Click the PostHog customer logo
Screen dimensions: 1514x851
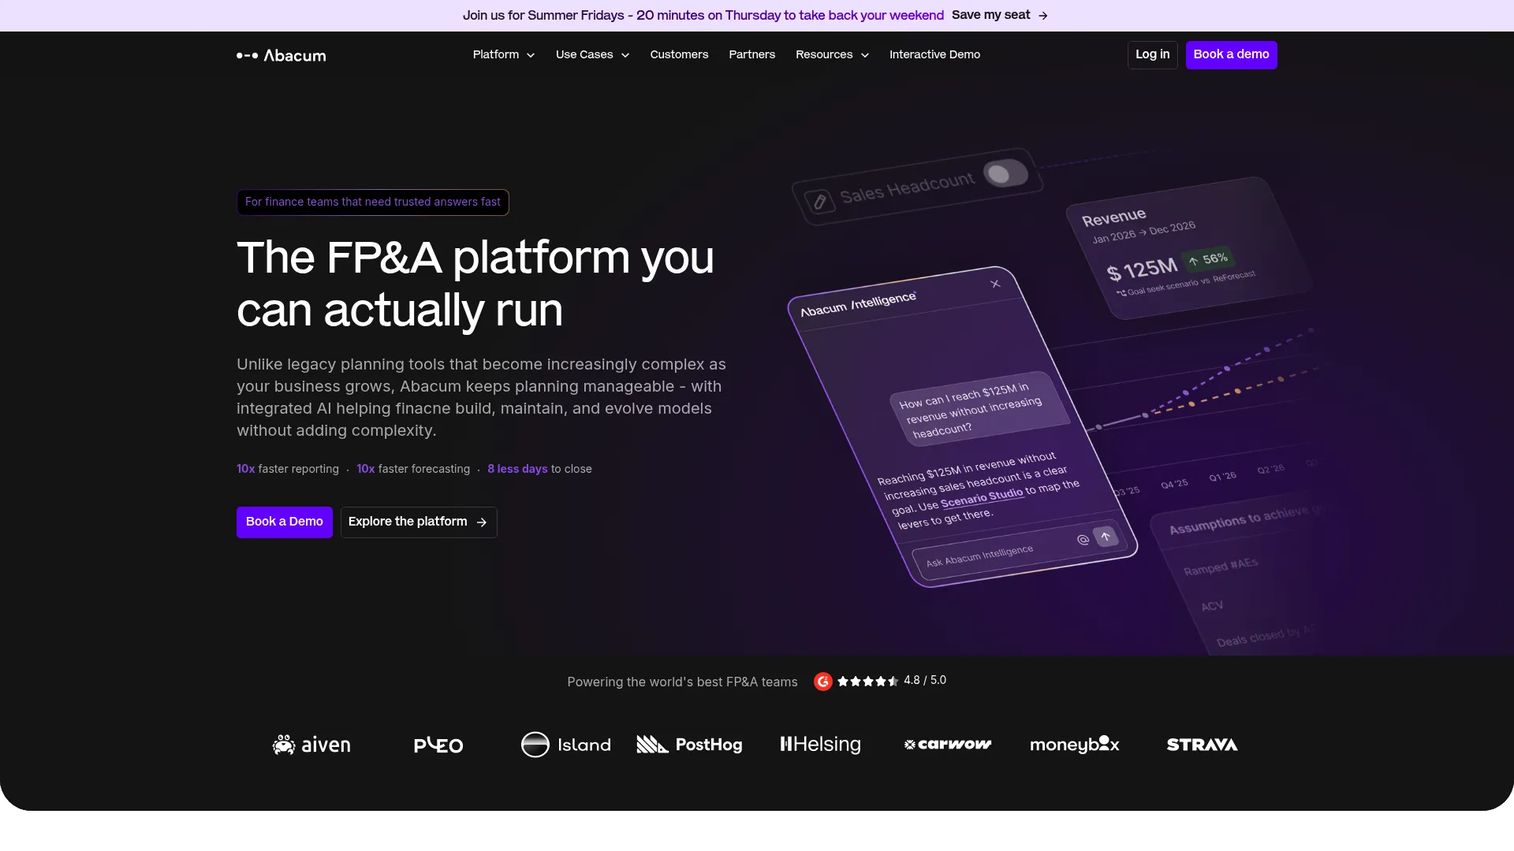coord(689,744)
